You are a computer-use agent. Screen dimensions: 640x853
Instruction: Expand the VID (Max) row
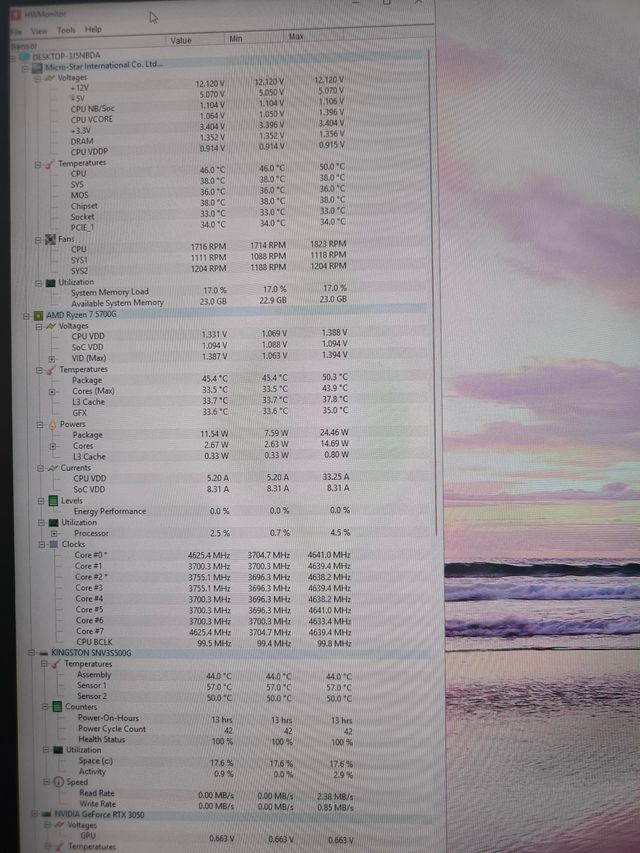52,358
